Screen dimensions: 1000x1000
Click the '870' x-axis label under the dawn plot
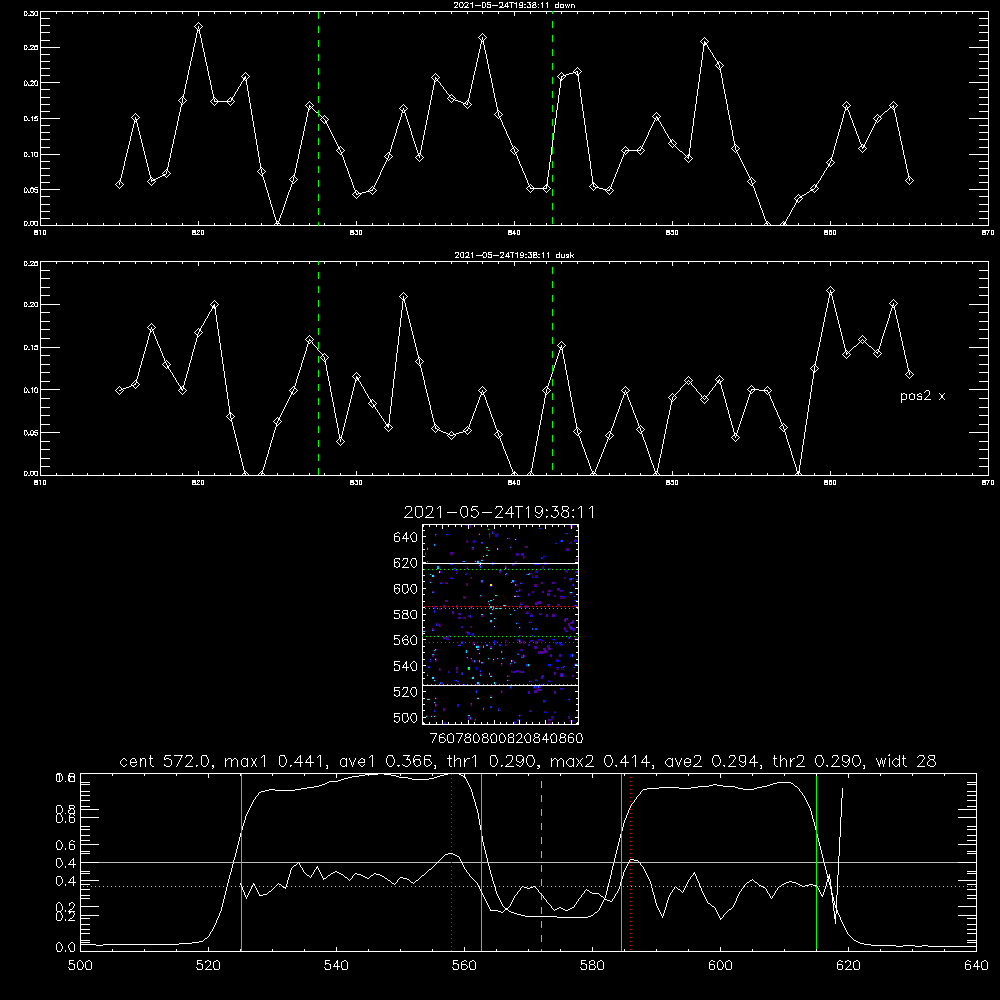click(987, 233)
